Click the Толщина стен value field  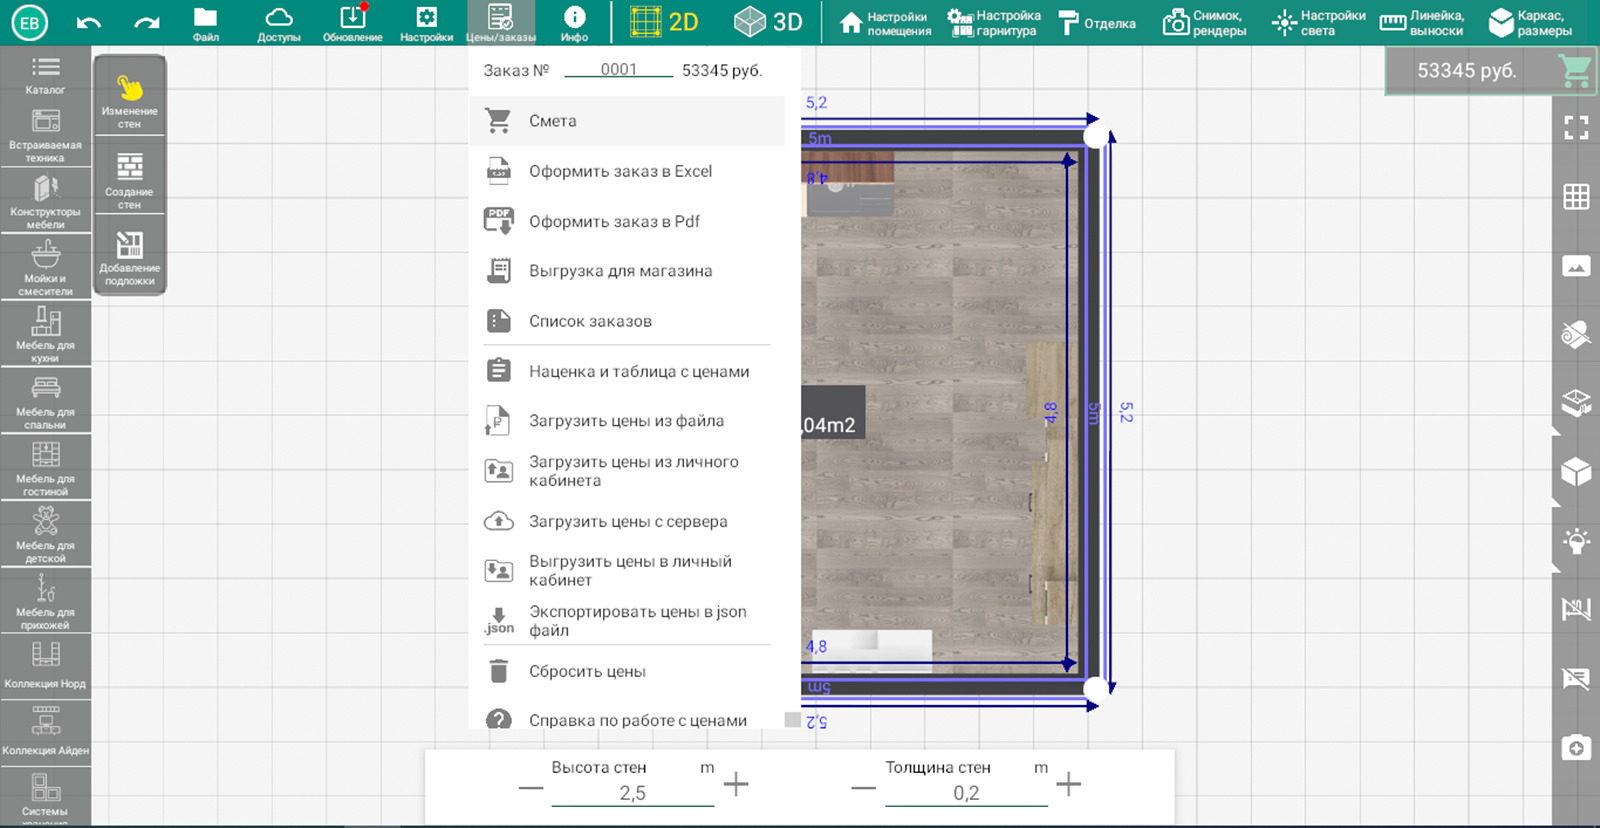(x=965, y=793)
